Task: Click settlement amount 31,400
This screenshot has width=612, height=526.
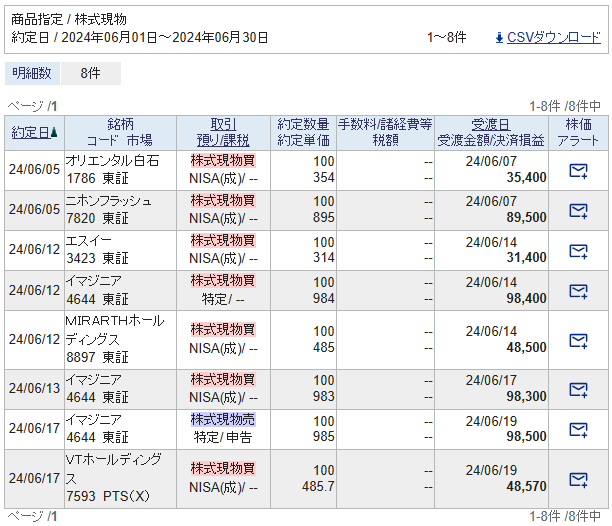Action: click(526, 258)
